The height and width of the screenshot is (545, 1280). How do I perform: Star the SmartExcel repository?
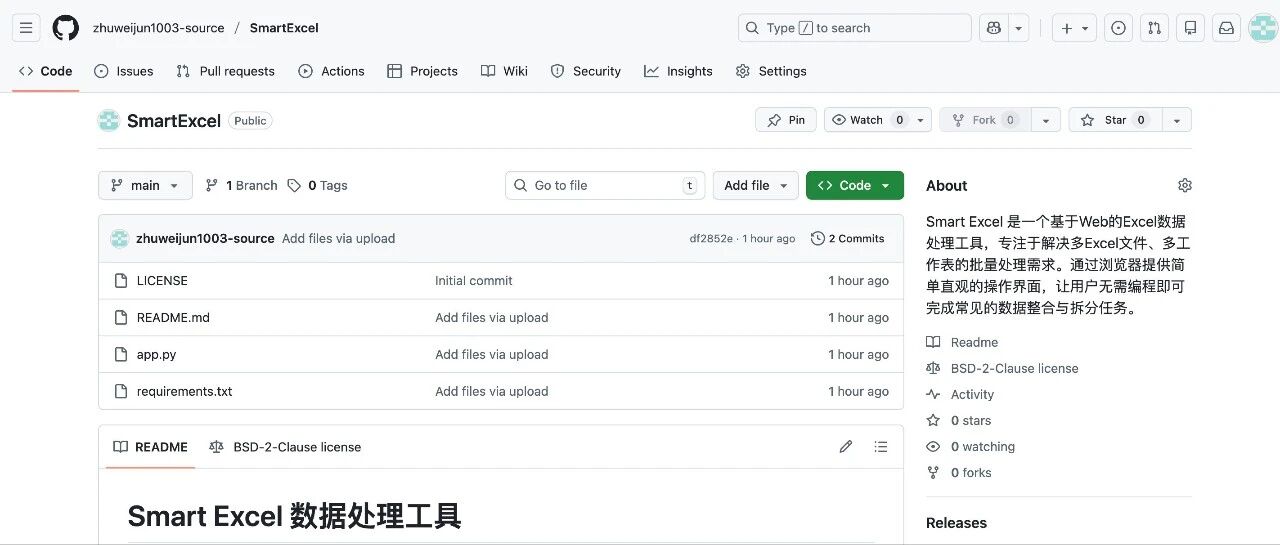point(1115,120)
